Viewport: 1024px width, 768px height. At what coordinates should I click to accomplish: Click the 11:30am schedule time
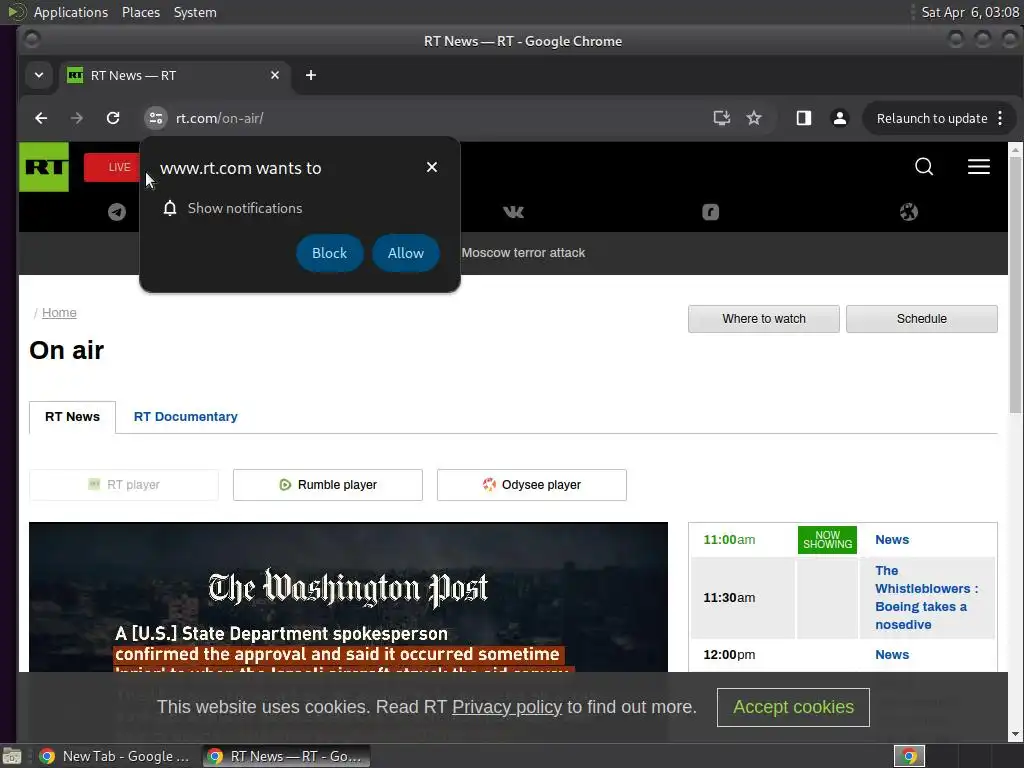click(729, 598)
